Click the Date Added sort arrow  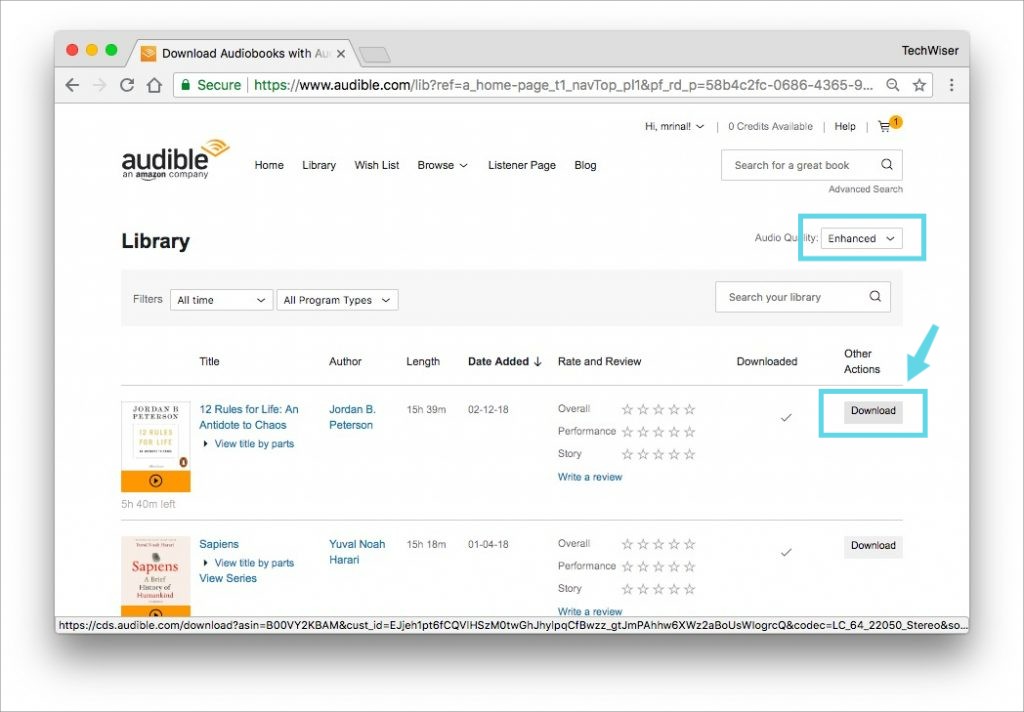[x=537, y=361]
